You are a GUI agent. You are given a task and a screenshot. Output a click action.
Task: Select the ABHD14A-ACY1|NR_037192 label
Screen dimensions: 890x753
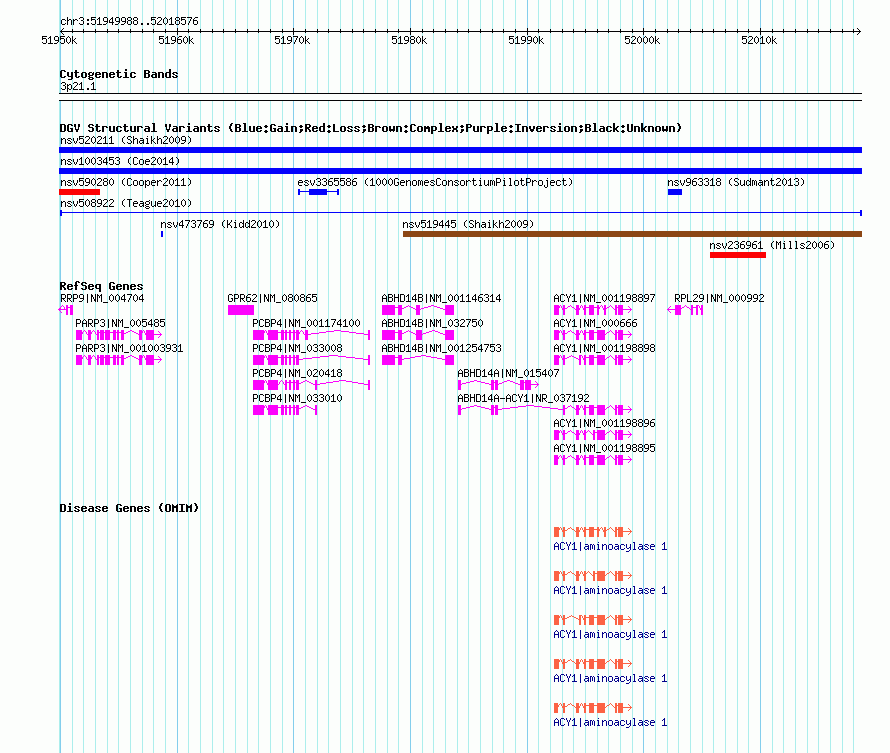click(x=523, y=398)
